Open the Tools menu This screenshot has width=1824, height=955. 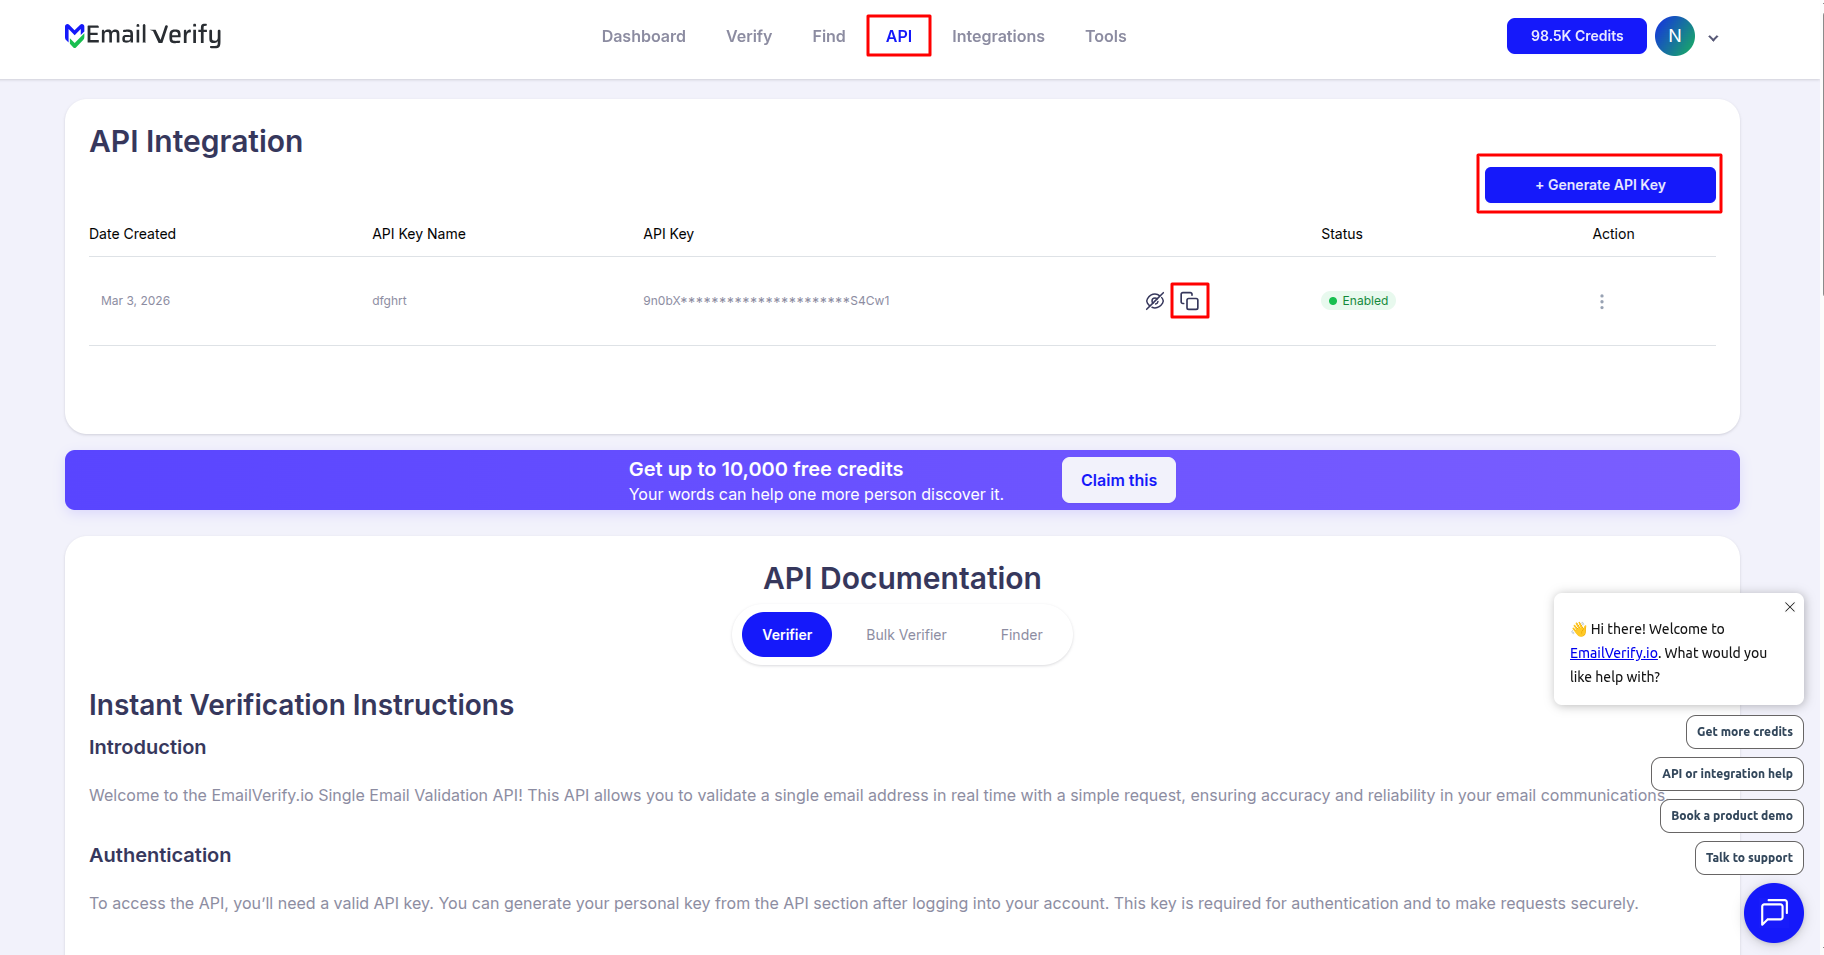coord(1105,36)
